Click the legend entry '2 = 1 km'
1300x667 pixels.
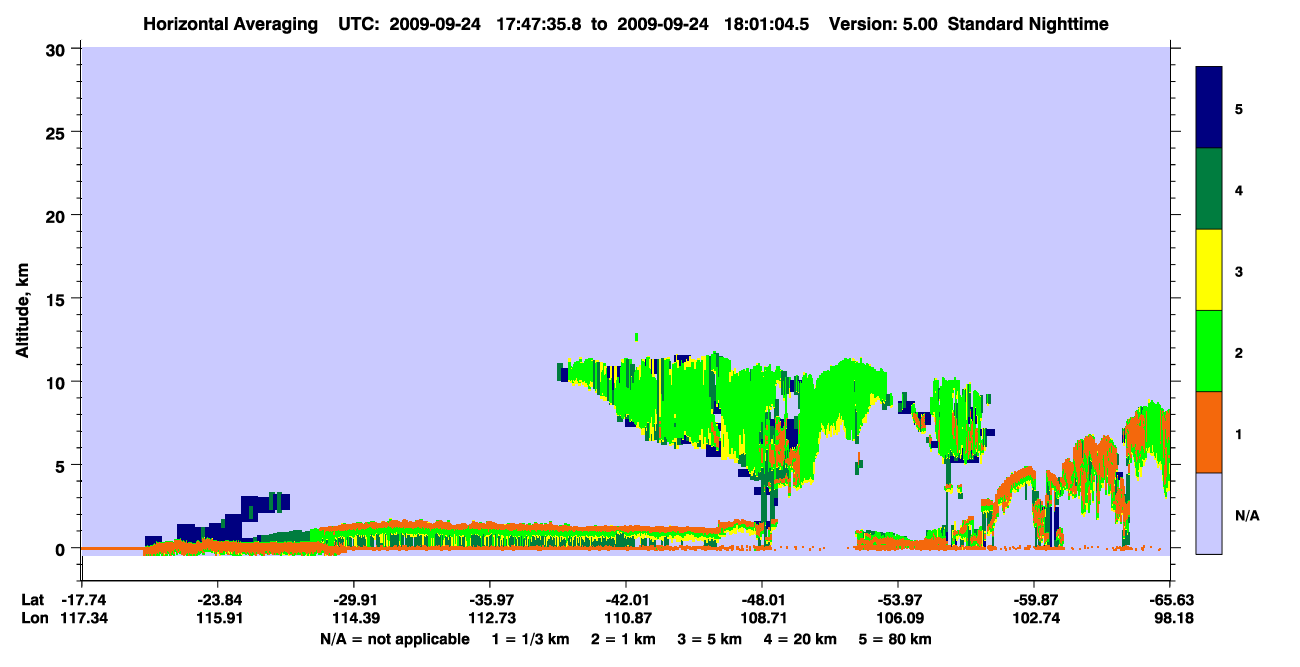tap(624, 639)
